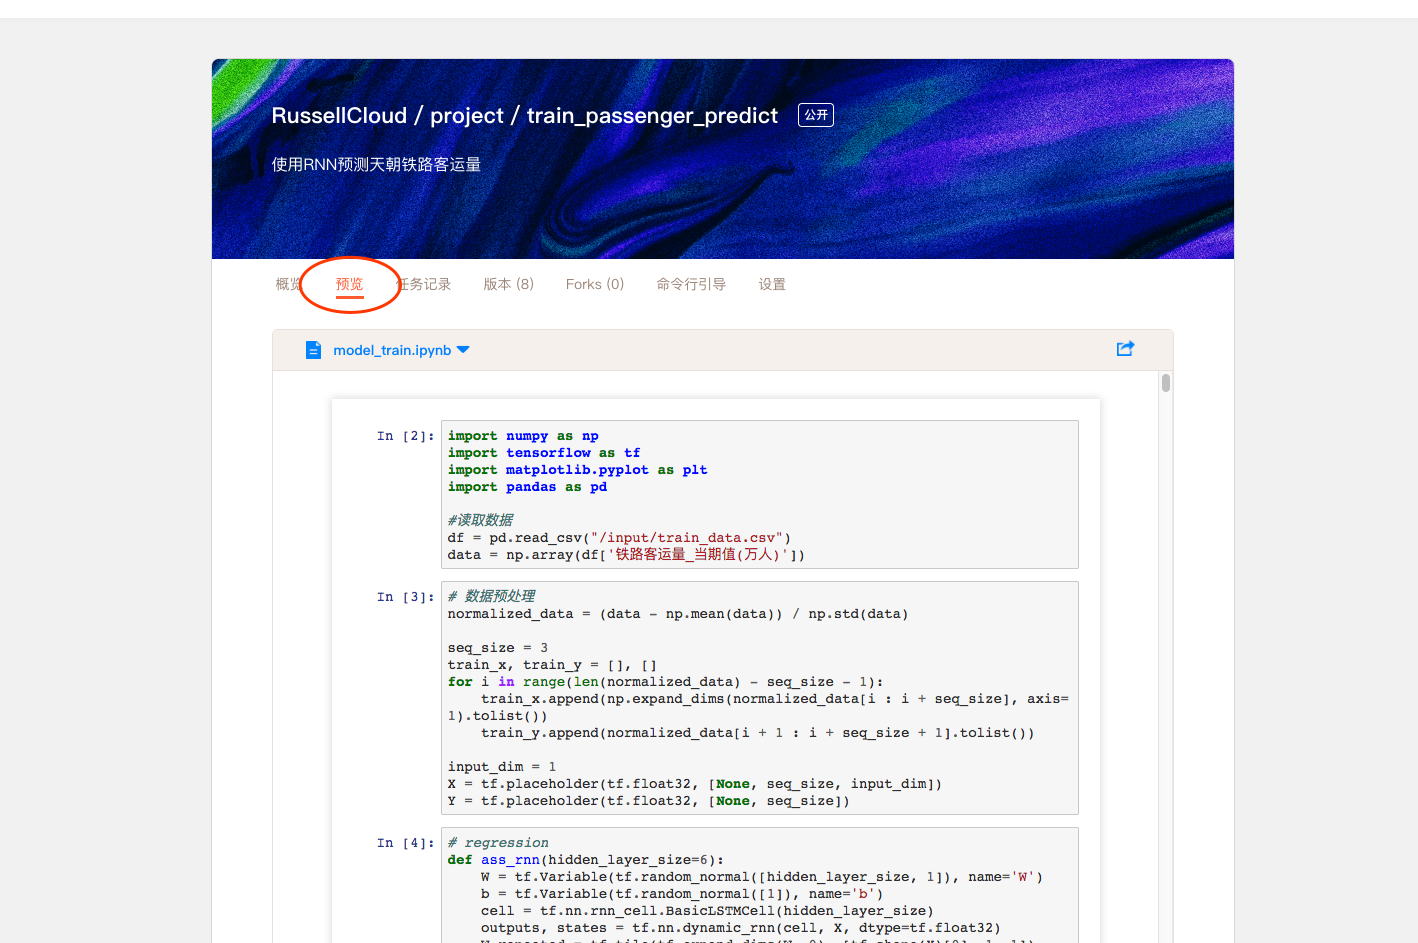Click the project description 使用RNN预测天朝铁路客运量

[376, 165]
